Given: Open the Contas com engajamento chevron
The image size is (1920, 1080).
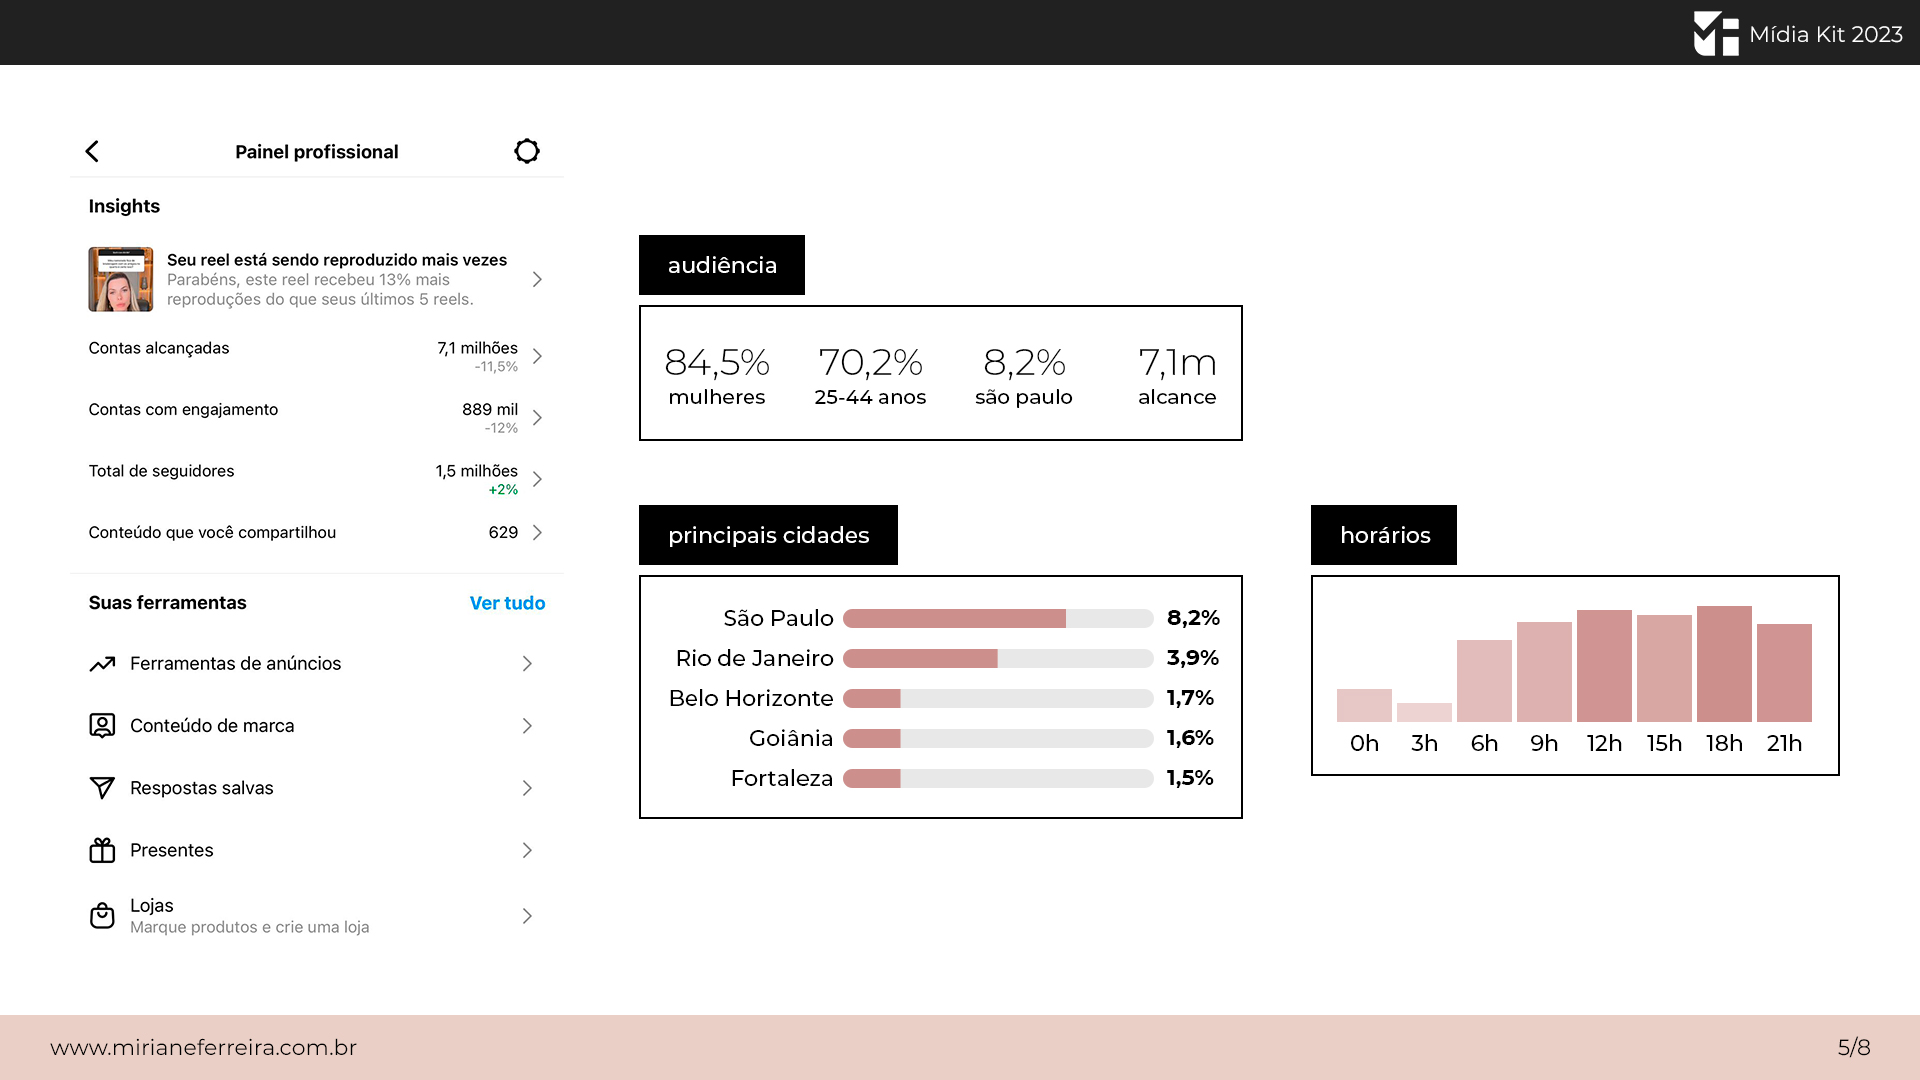Looking at the screenshot, I should click(537, 417).
